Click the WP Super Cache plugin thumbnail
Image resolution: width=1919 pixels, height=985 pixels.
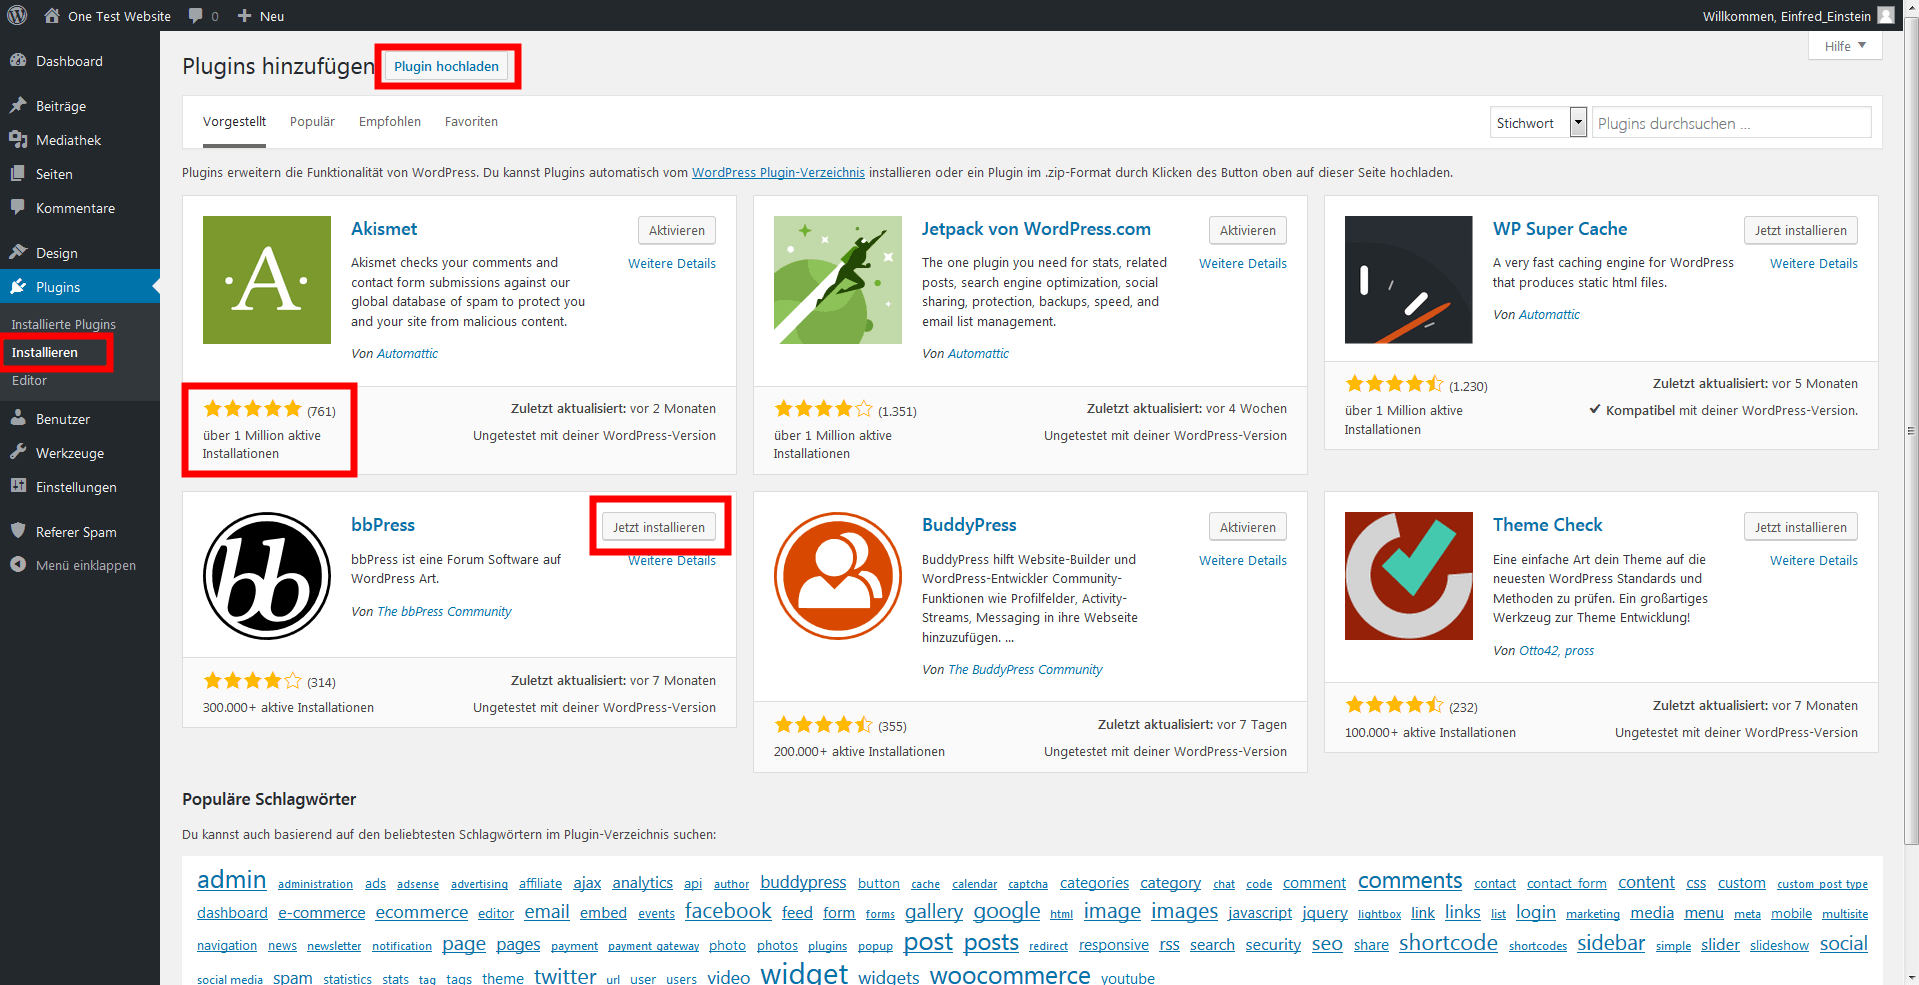click(x=1409, y=280)
